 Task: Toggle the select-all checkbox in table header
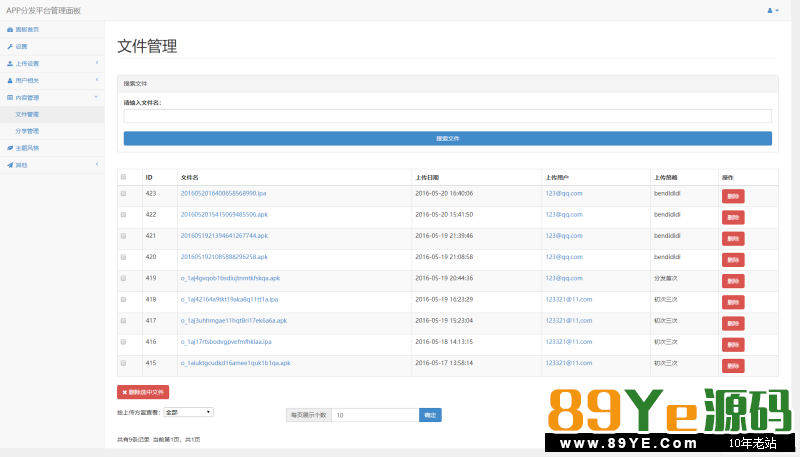click(124, 177)
